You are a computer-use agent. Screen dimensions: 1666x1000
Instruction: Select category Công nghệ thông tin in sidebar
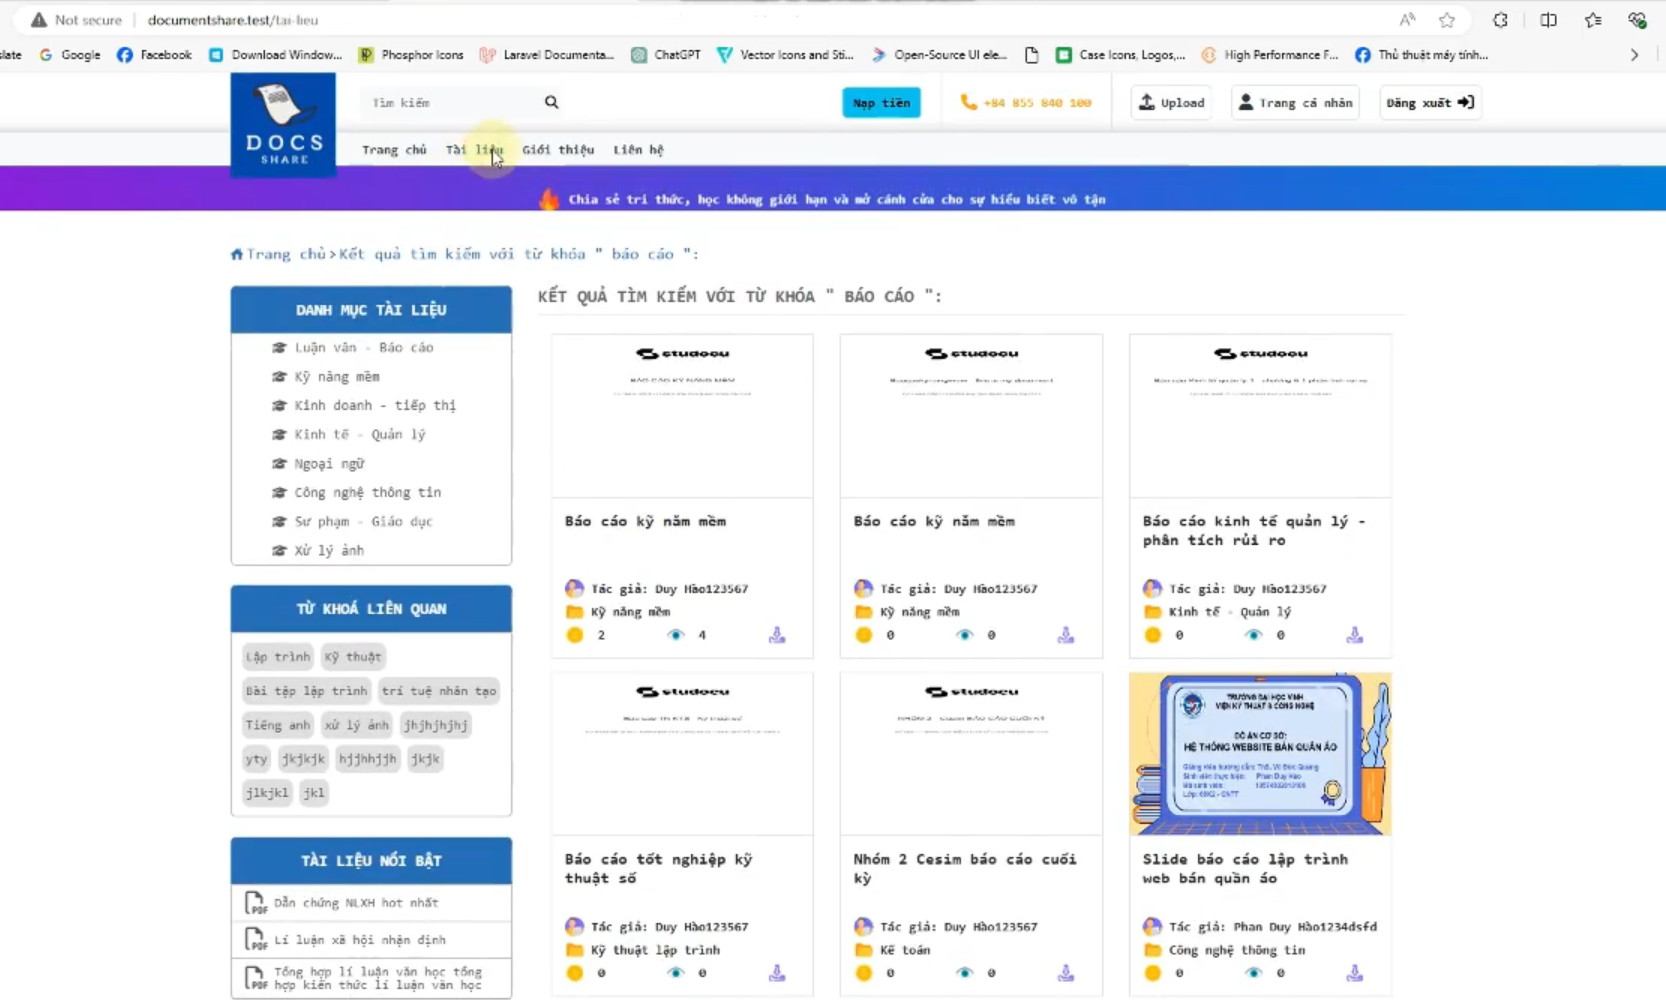(367, 493)
